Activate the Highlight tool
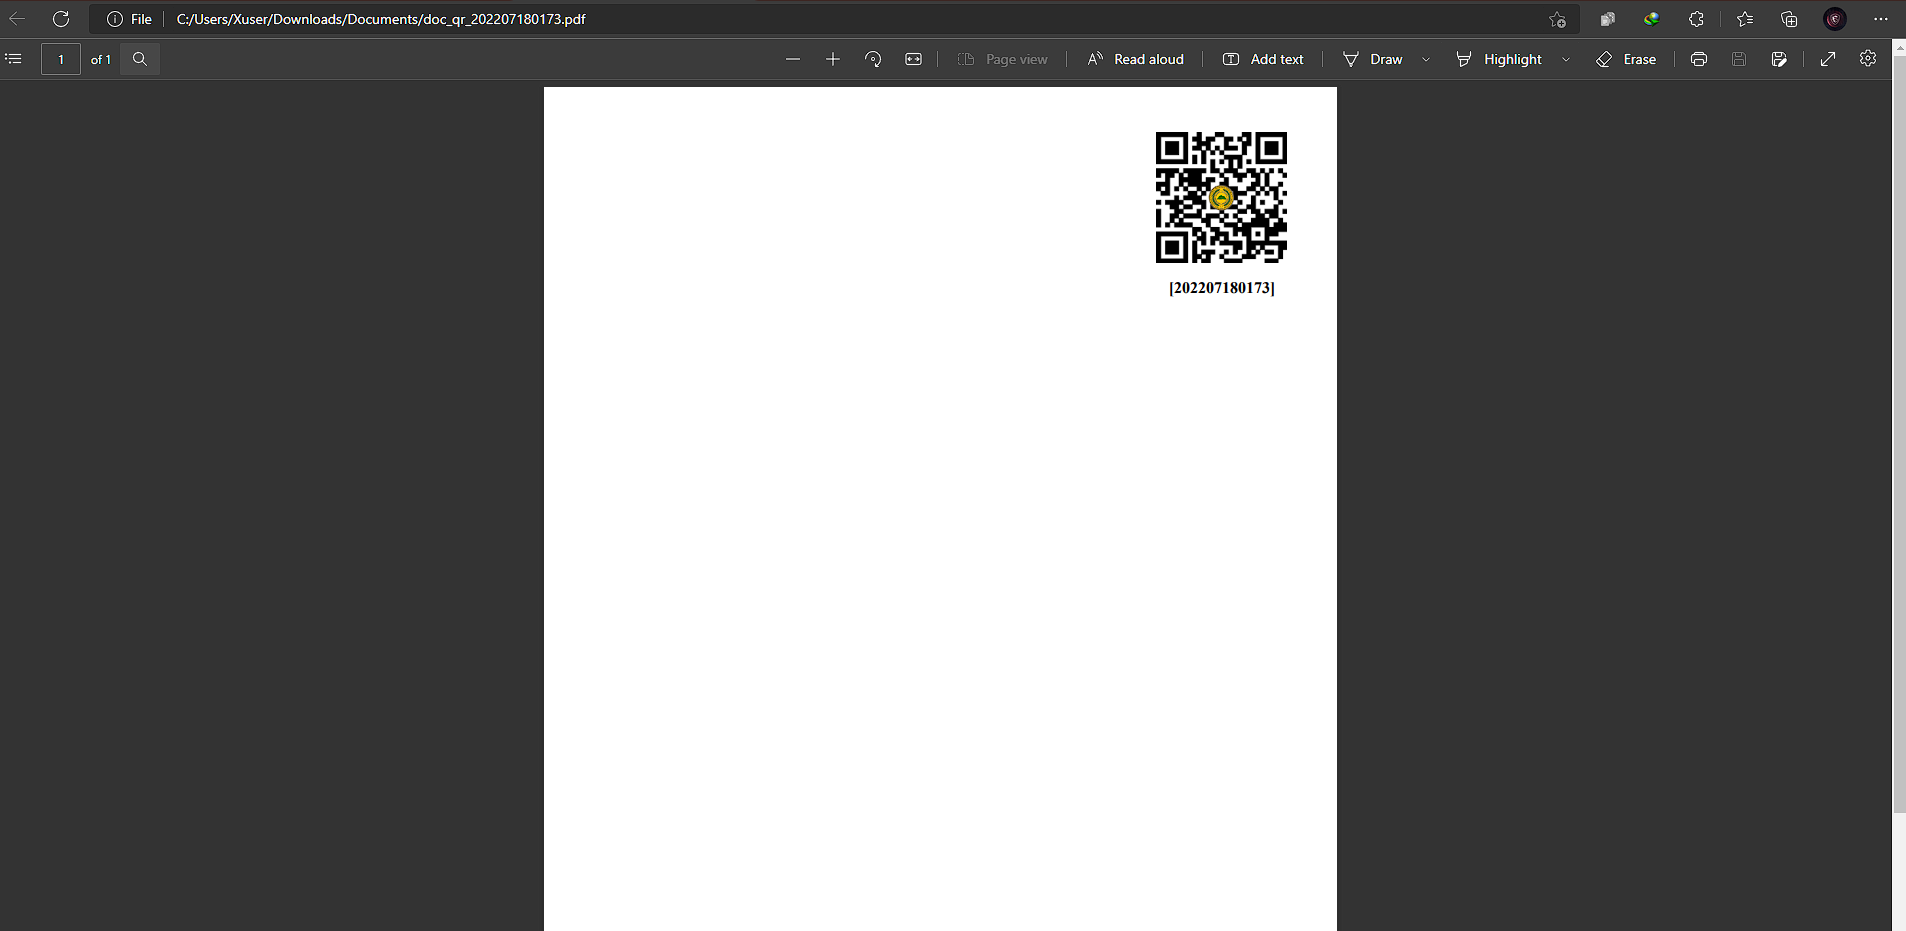The image size is (1906, 931). click(x=1499, y=59)
